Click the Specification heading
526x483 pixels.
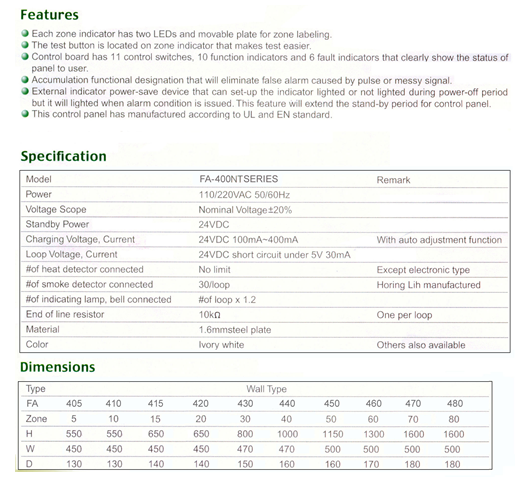(x=63, y=157)
